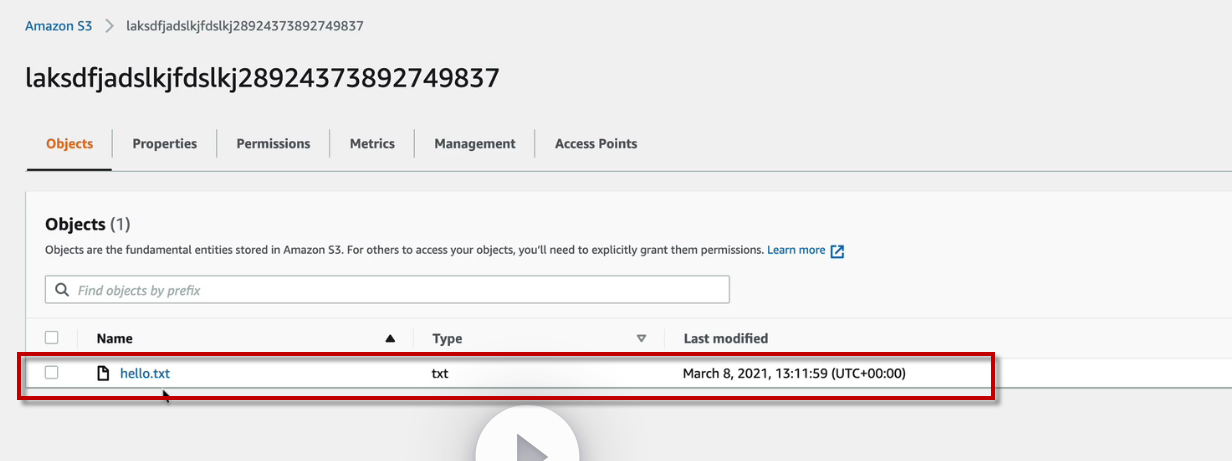Open the Permissions tab

pyautogui.click(x=273, y=144)
